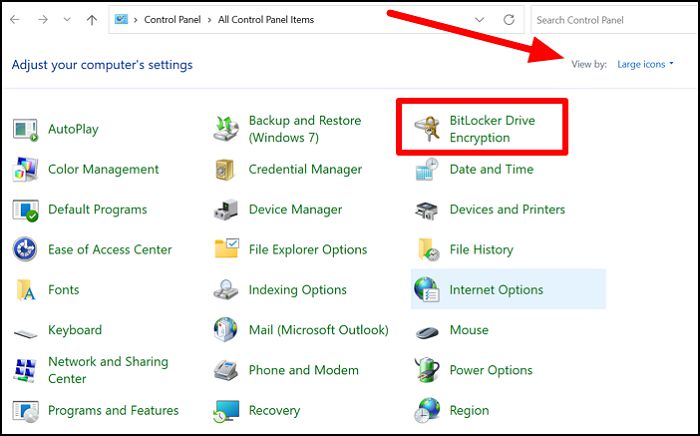Expand the address bar history dropdown
The height and width of the screenshot is (436, 700).
(480, 19)
